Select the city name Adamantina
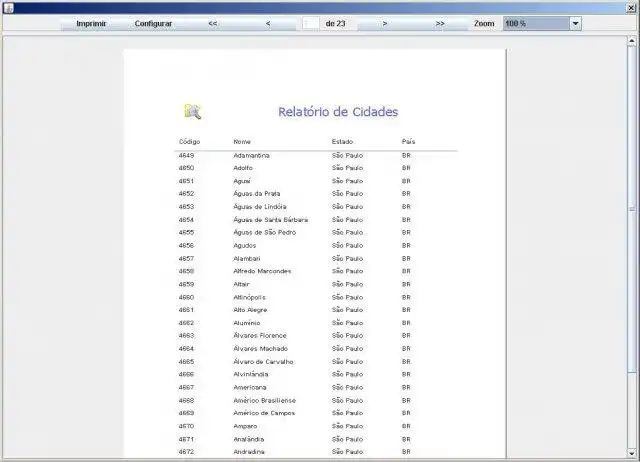The image size is (640, 462). coord(251,155)
